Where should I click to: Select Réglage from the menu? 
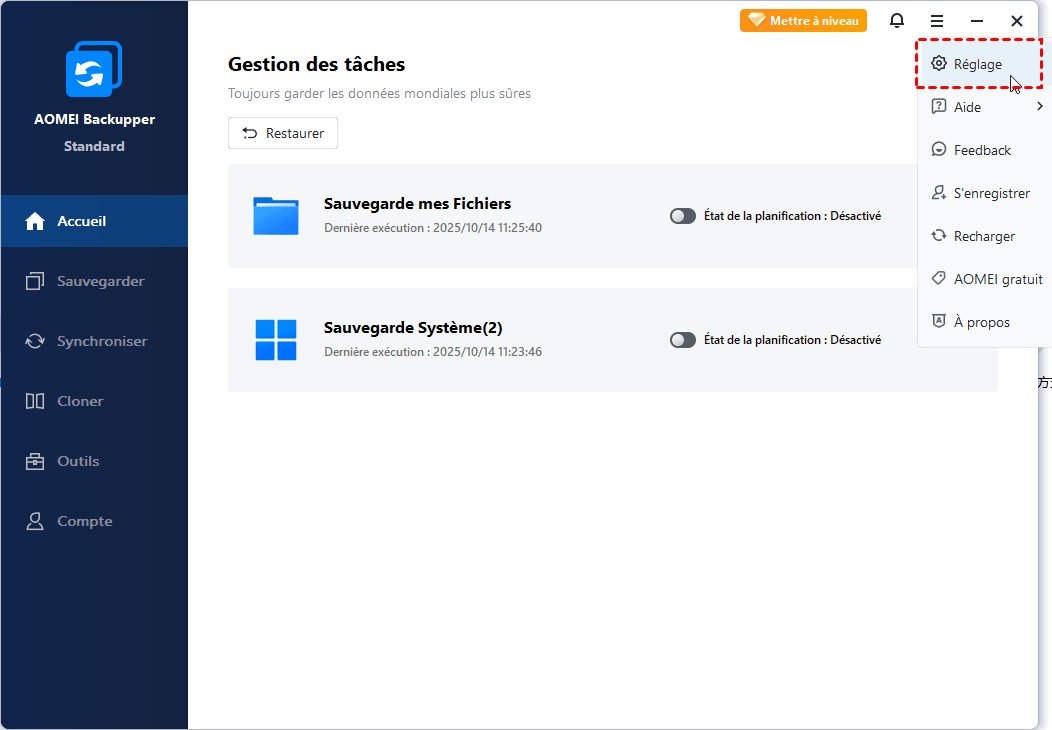980,64
